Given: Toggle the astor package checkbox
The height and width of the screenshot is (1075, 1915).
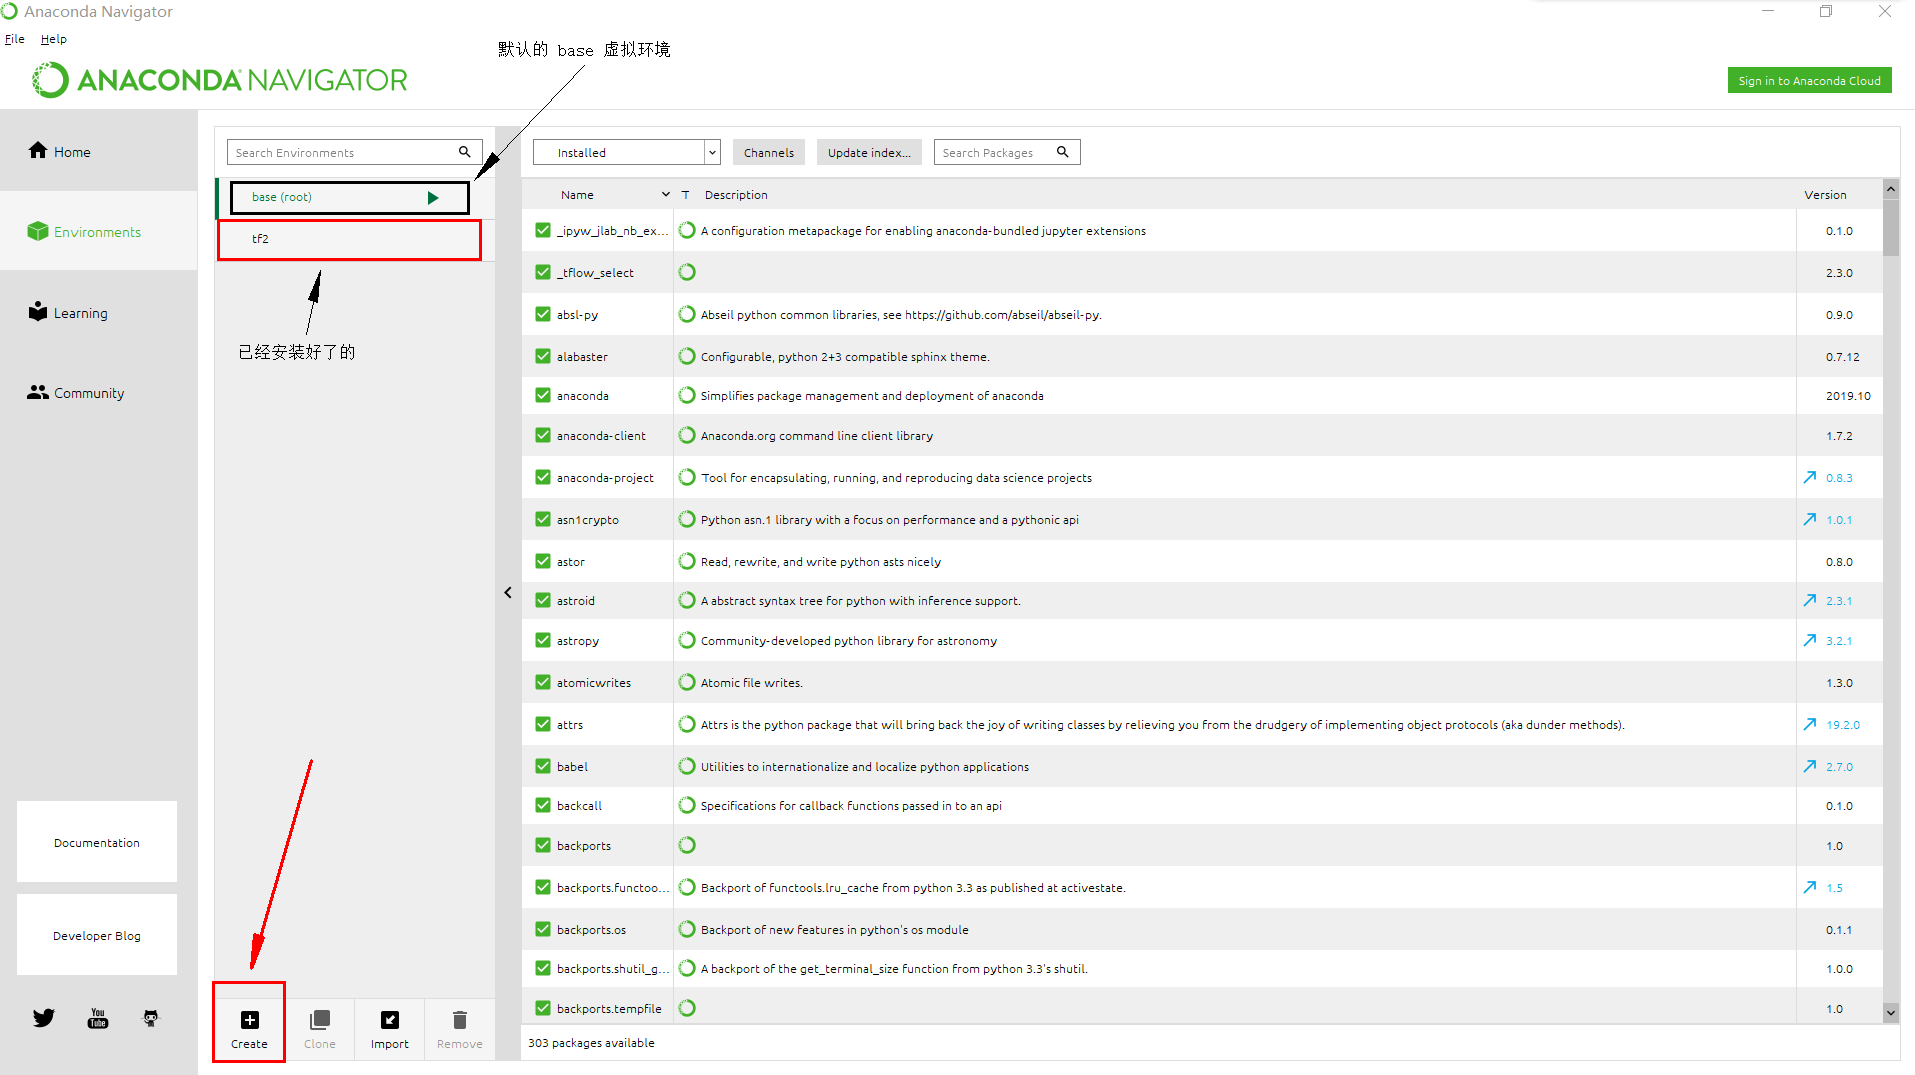Looking at the screenshot, I should pyautogui.click(x=543, y=562).
